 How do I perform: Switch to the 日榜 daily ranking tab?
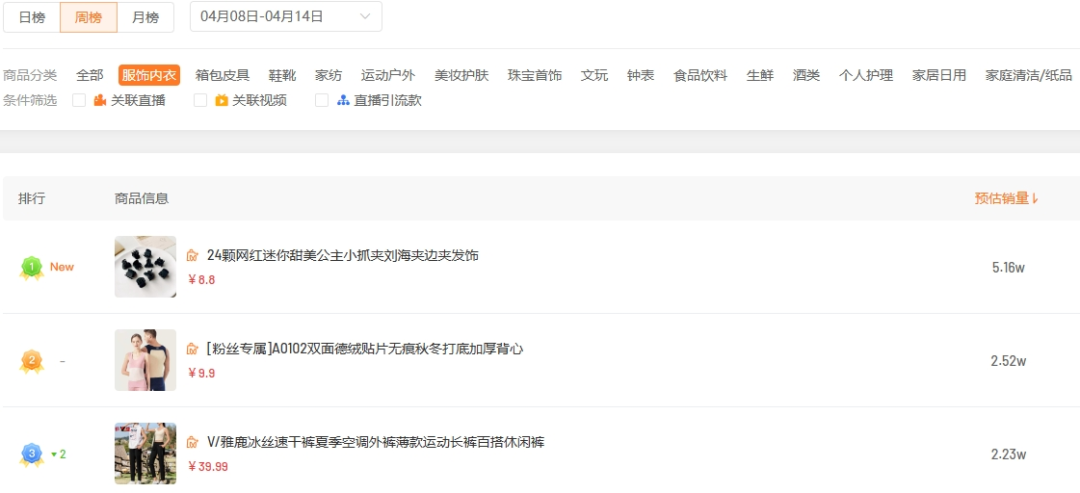click(32, 17)
